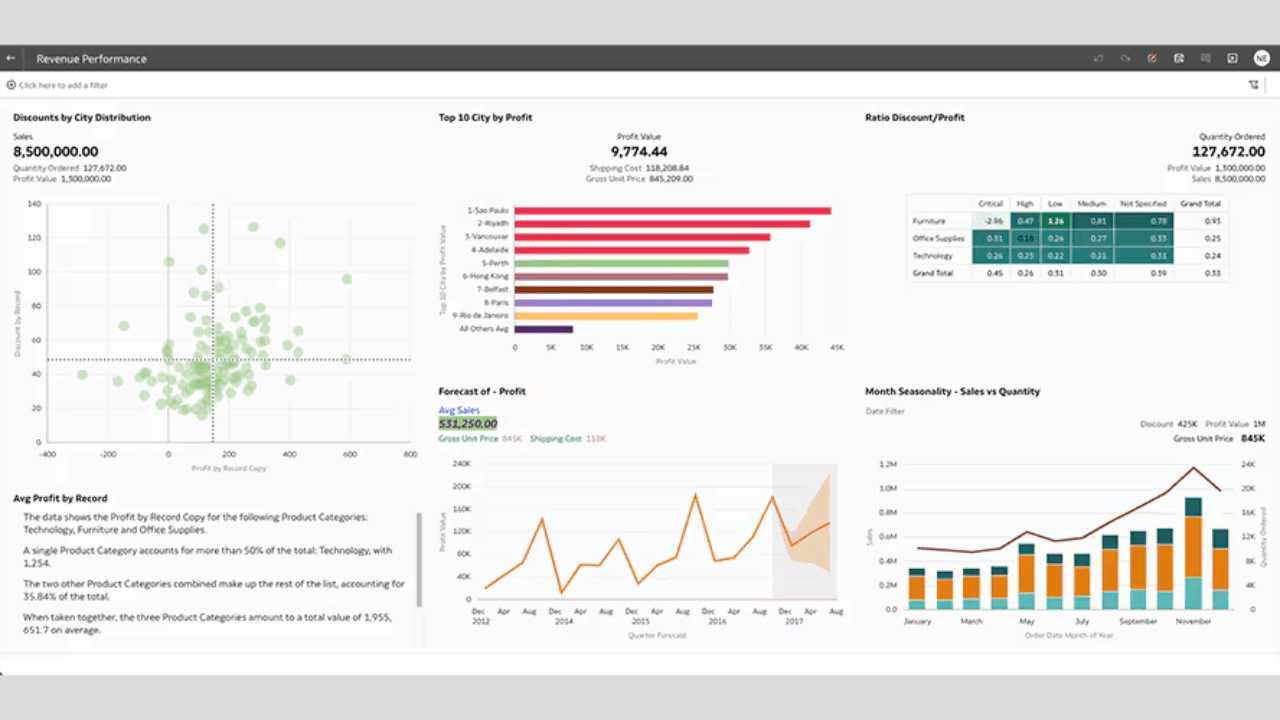Click the Grand Total column header
This screenshot has width=1280, height=720.
point(1200,203)
